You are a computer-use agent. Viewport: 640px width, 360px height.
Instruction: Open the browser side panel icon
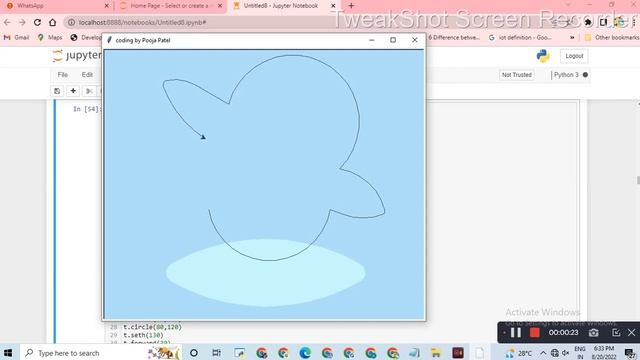click(x=603, y=22)
